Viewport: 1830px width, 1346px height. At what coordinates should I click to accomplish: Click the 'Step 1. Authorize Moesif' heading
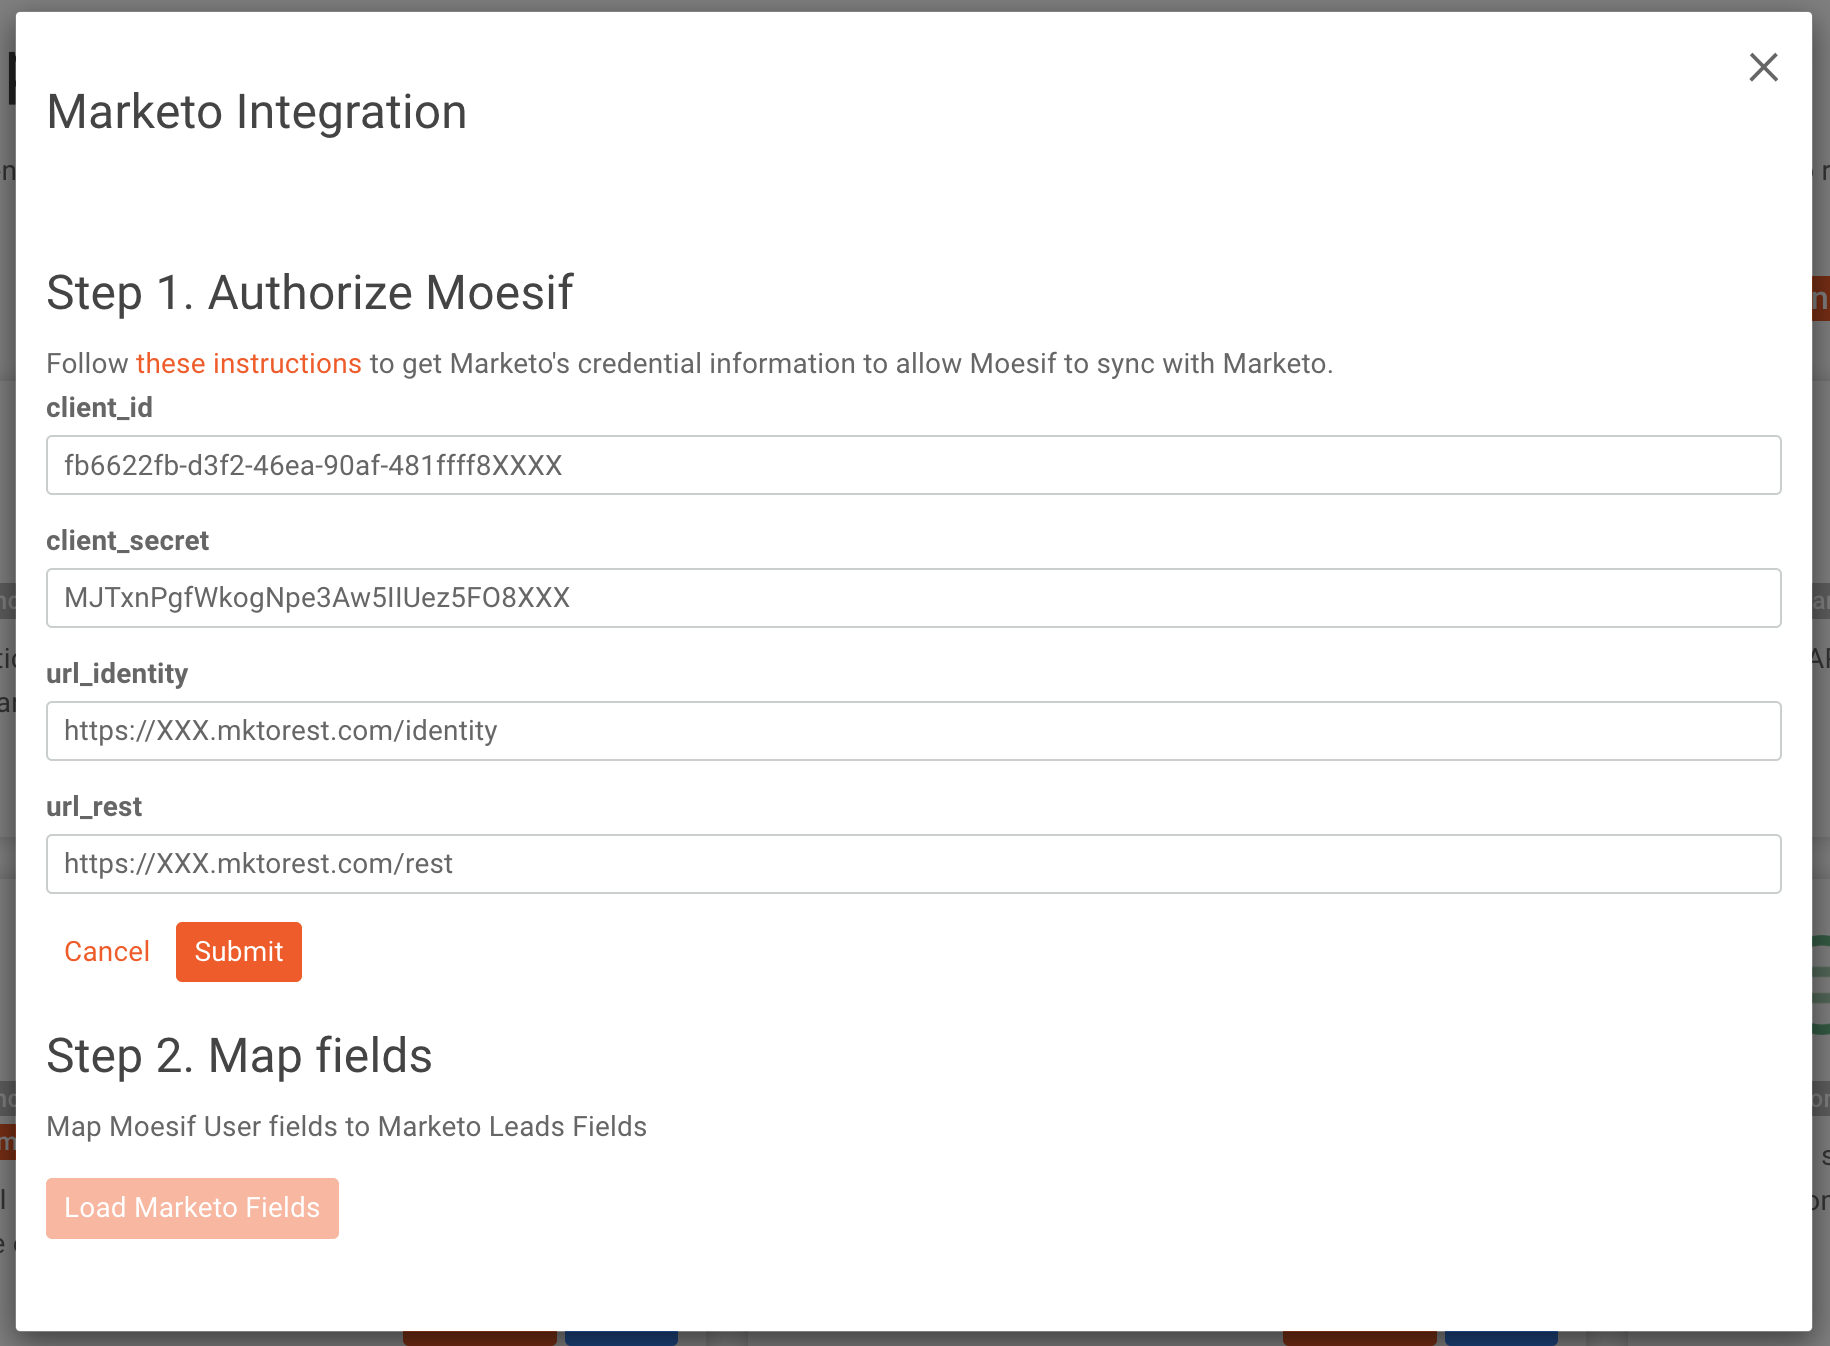coord(310,293)
